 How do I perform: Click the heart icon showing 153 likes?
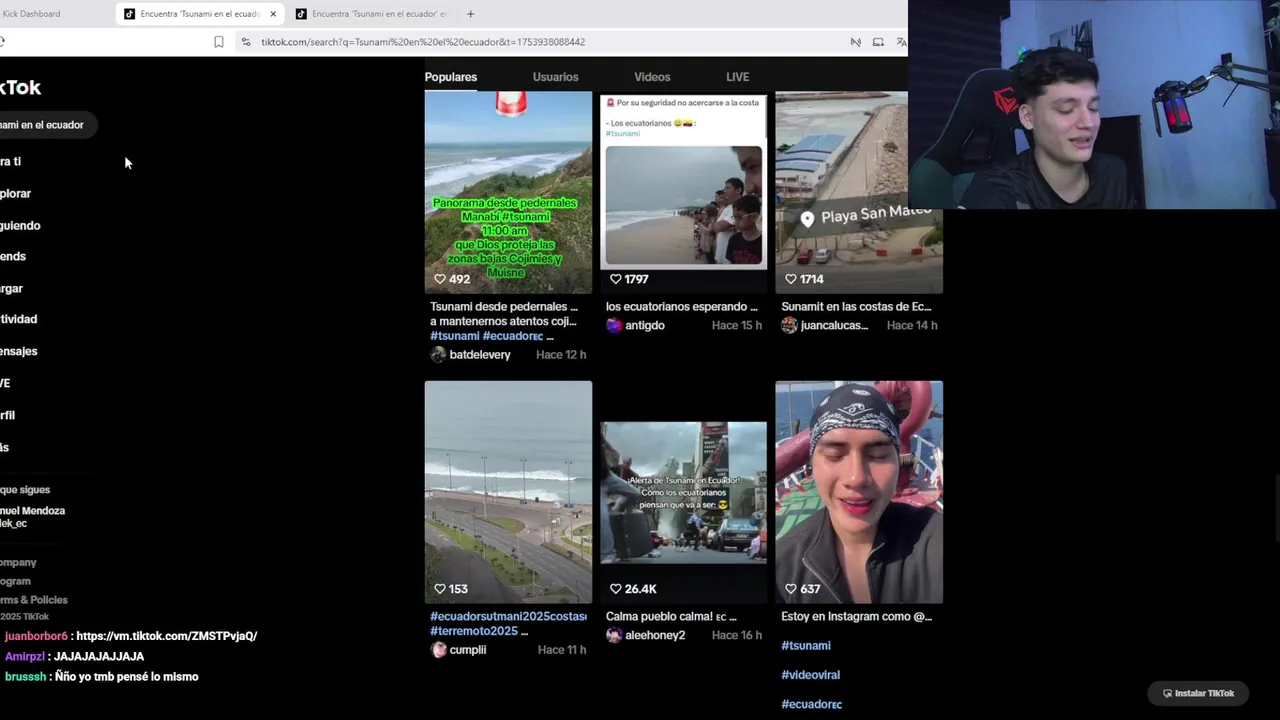[440, 589]
